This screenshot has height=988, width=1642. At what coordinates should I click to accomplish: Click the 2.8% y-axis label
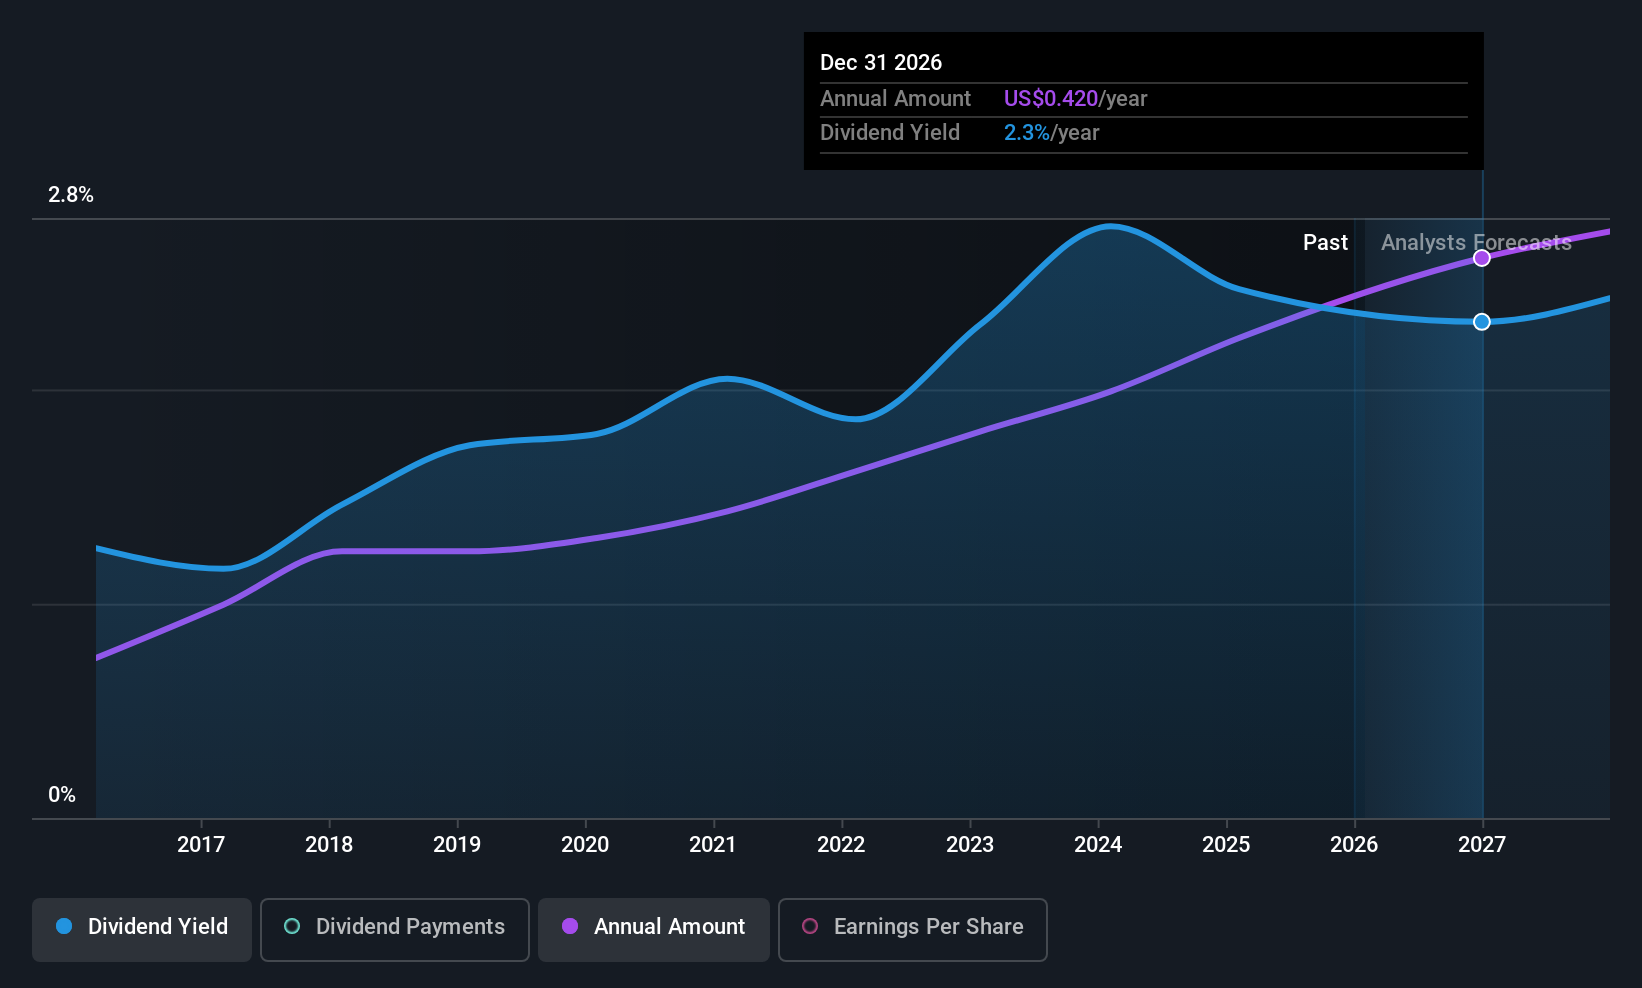pyautogui.click(x=71, y=195)
